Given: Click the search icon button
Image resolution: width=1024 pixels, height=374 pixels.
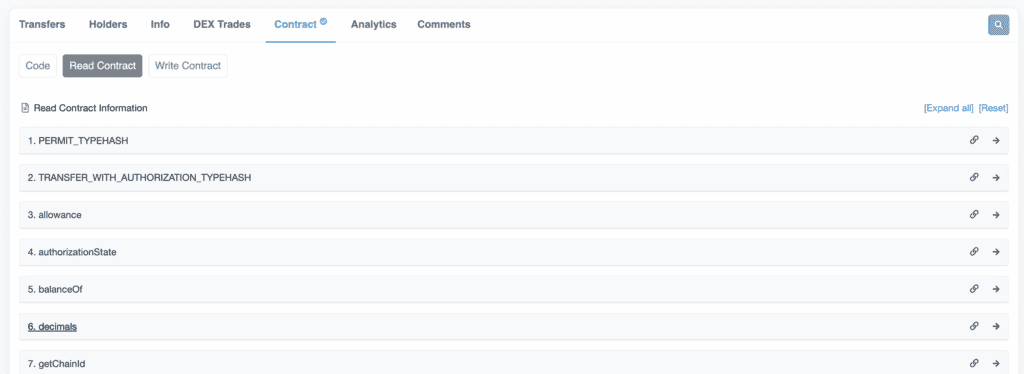Looking at the screenshot, I should (998, 25).
